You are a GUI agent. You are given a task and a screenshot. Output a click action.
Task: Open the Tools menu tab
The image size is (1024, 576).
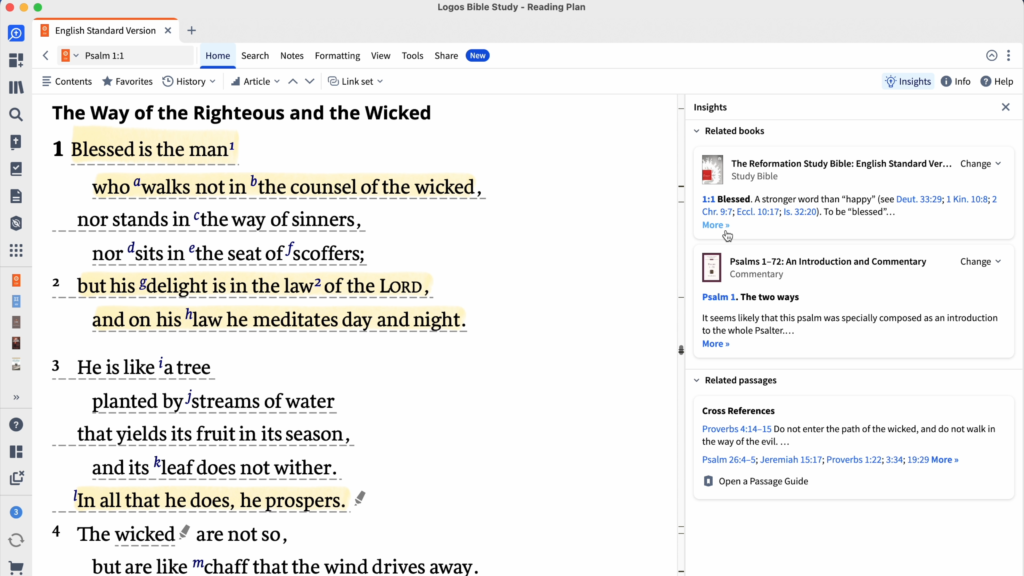(x=412, y=56)
